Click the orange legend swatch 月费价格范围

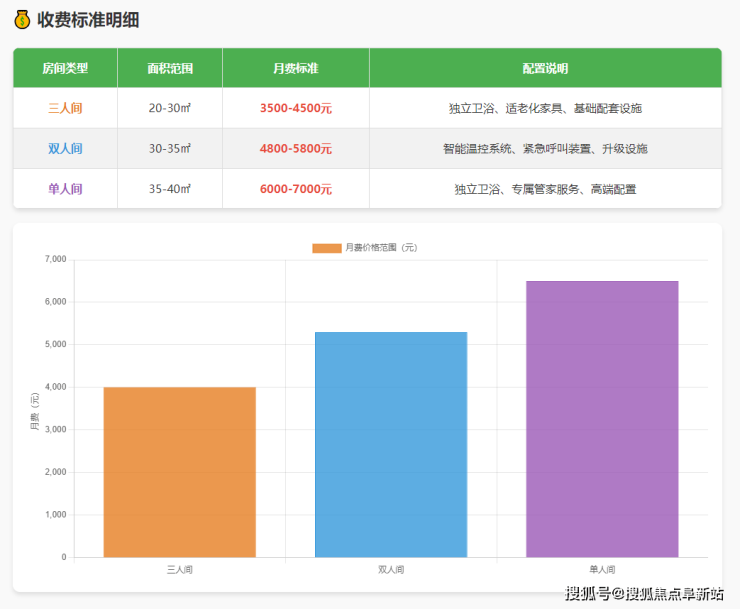[327, 247]
